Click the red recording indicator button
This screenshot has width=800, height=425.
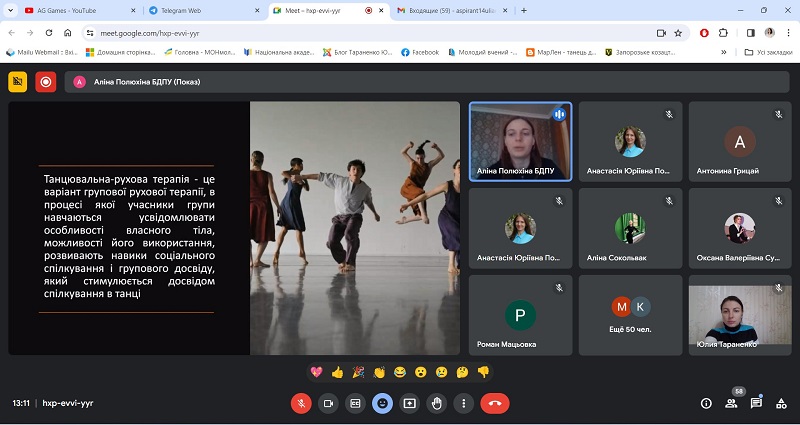pos(45,82)
